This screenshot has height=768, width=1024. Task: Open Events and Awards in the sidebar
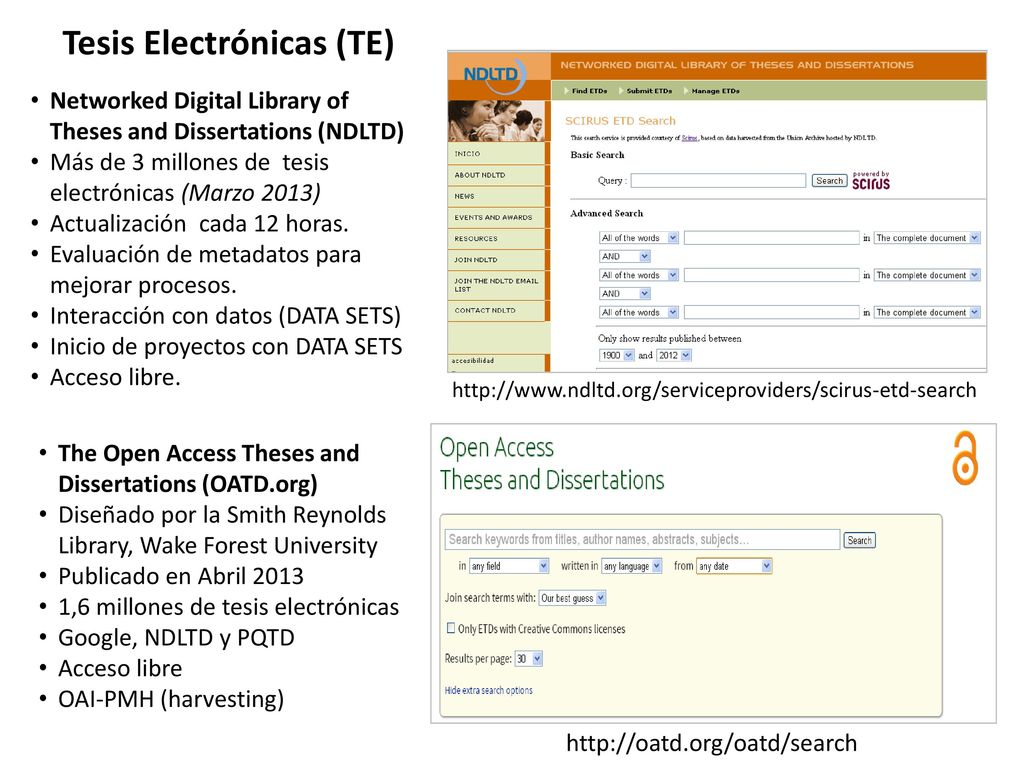click(493, 217)
